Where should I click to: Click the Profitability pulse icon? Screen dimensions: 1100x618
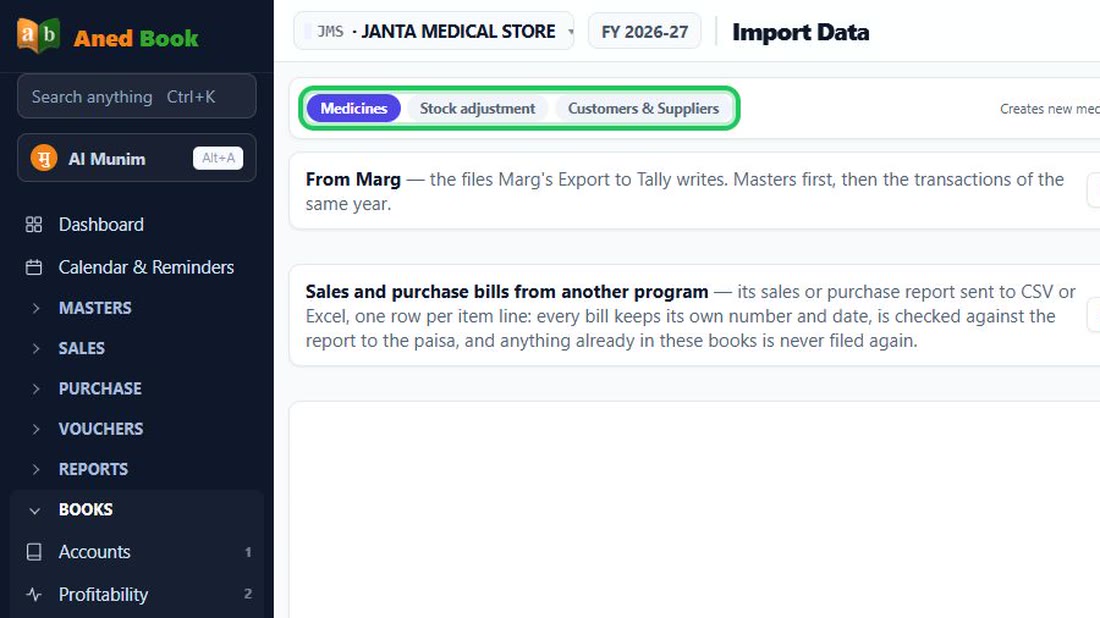coord(34,595)
